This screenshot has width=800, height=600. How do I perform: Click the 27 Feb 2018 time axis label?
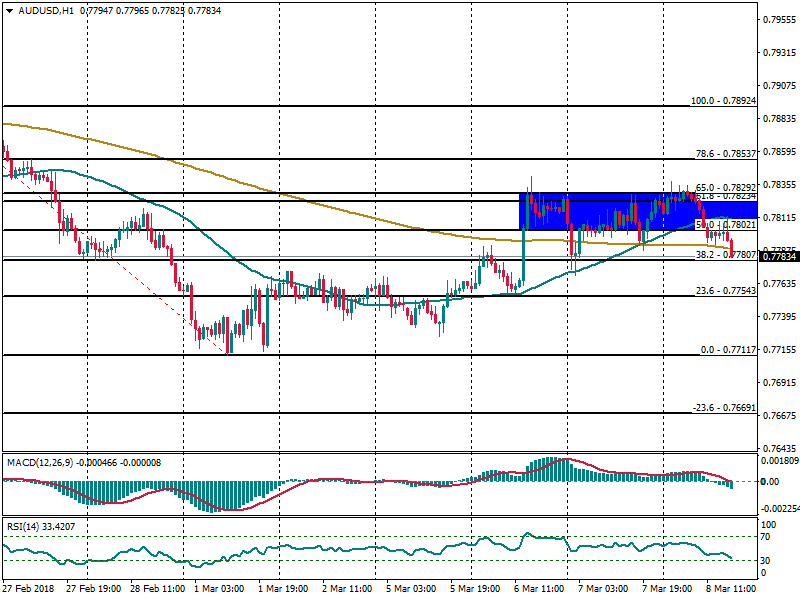coord(31,589)
